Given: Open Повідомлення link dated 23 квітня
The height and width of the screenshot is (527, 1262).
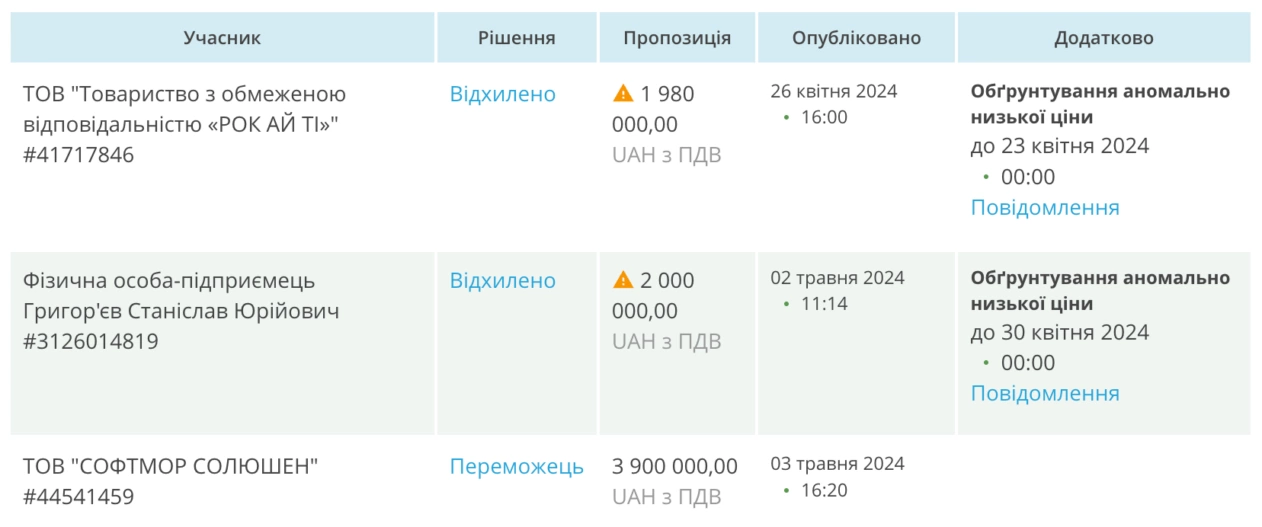Looking at the screenshot, I should click(x=1045, y=207).
